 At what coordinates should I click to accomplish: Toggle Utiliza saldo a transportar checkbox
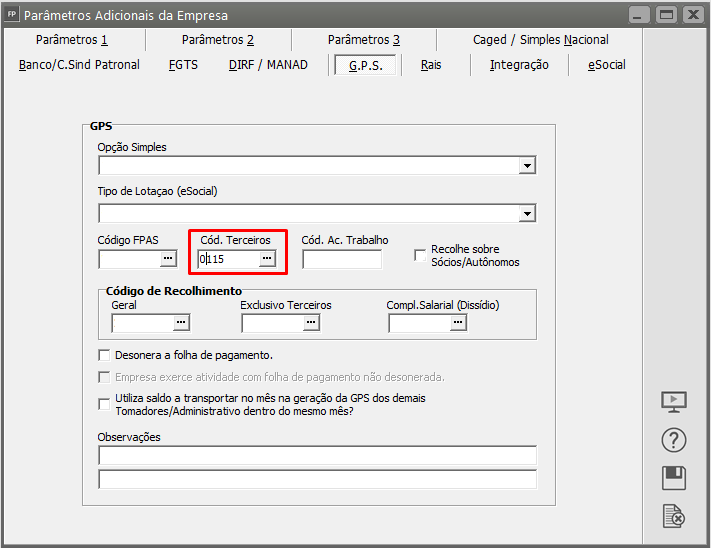click(x=104, y=404)
